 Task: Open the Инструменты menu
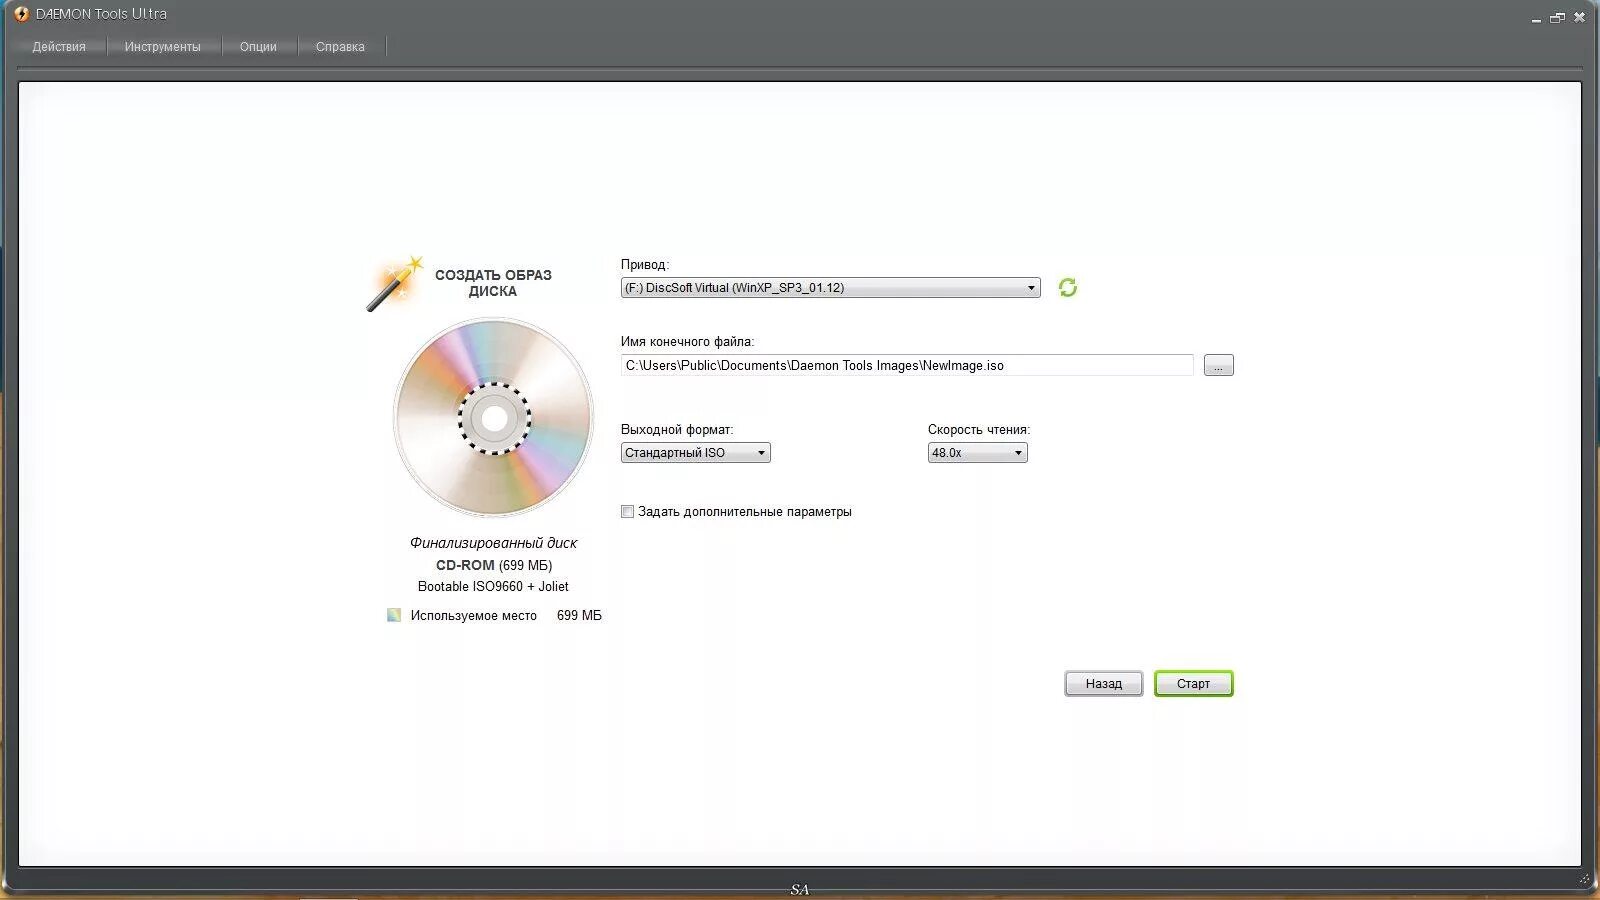163,47
